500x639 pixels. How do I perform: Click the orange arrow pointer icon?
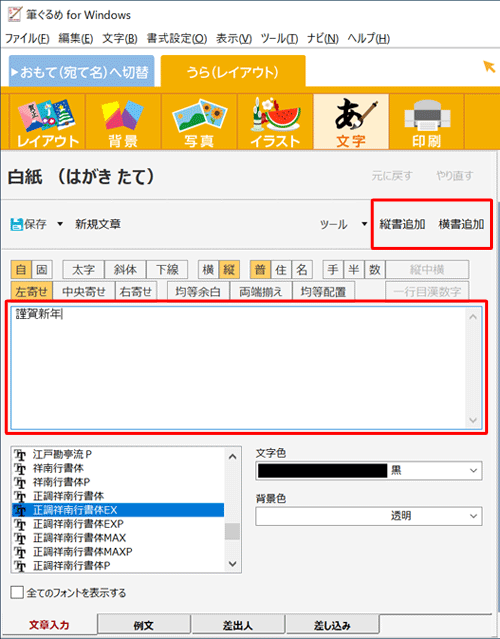pos(489,66)
